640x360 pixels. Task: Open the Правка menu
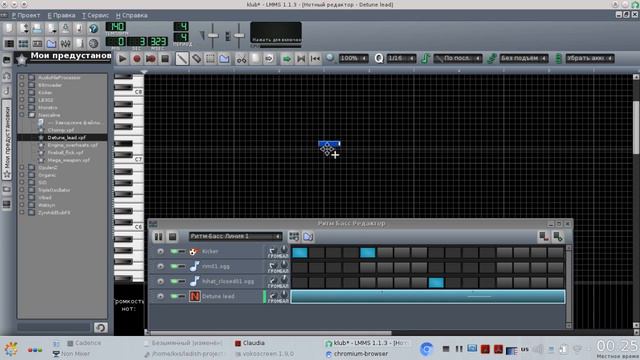tap(61, 15)
